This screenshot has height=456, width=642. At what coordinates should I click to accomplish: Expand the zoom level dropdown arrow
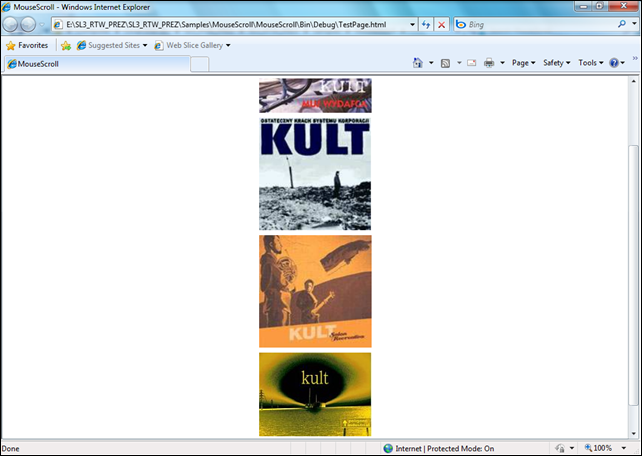click(x=624, y=448)
